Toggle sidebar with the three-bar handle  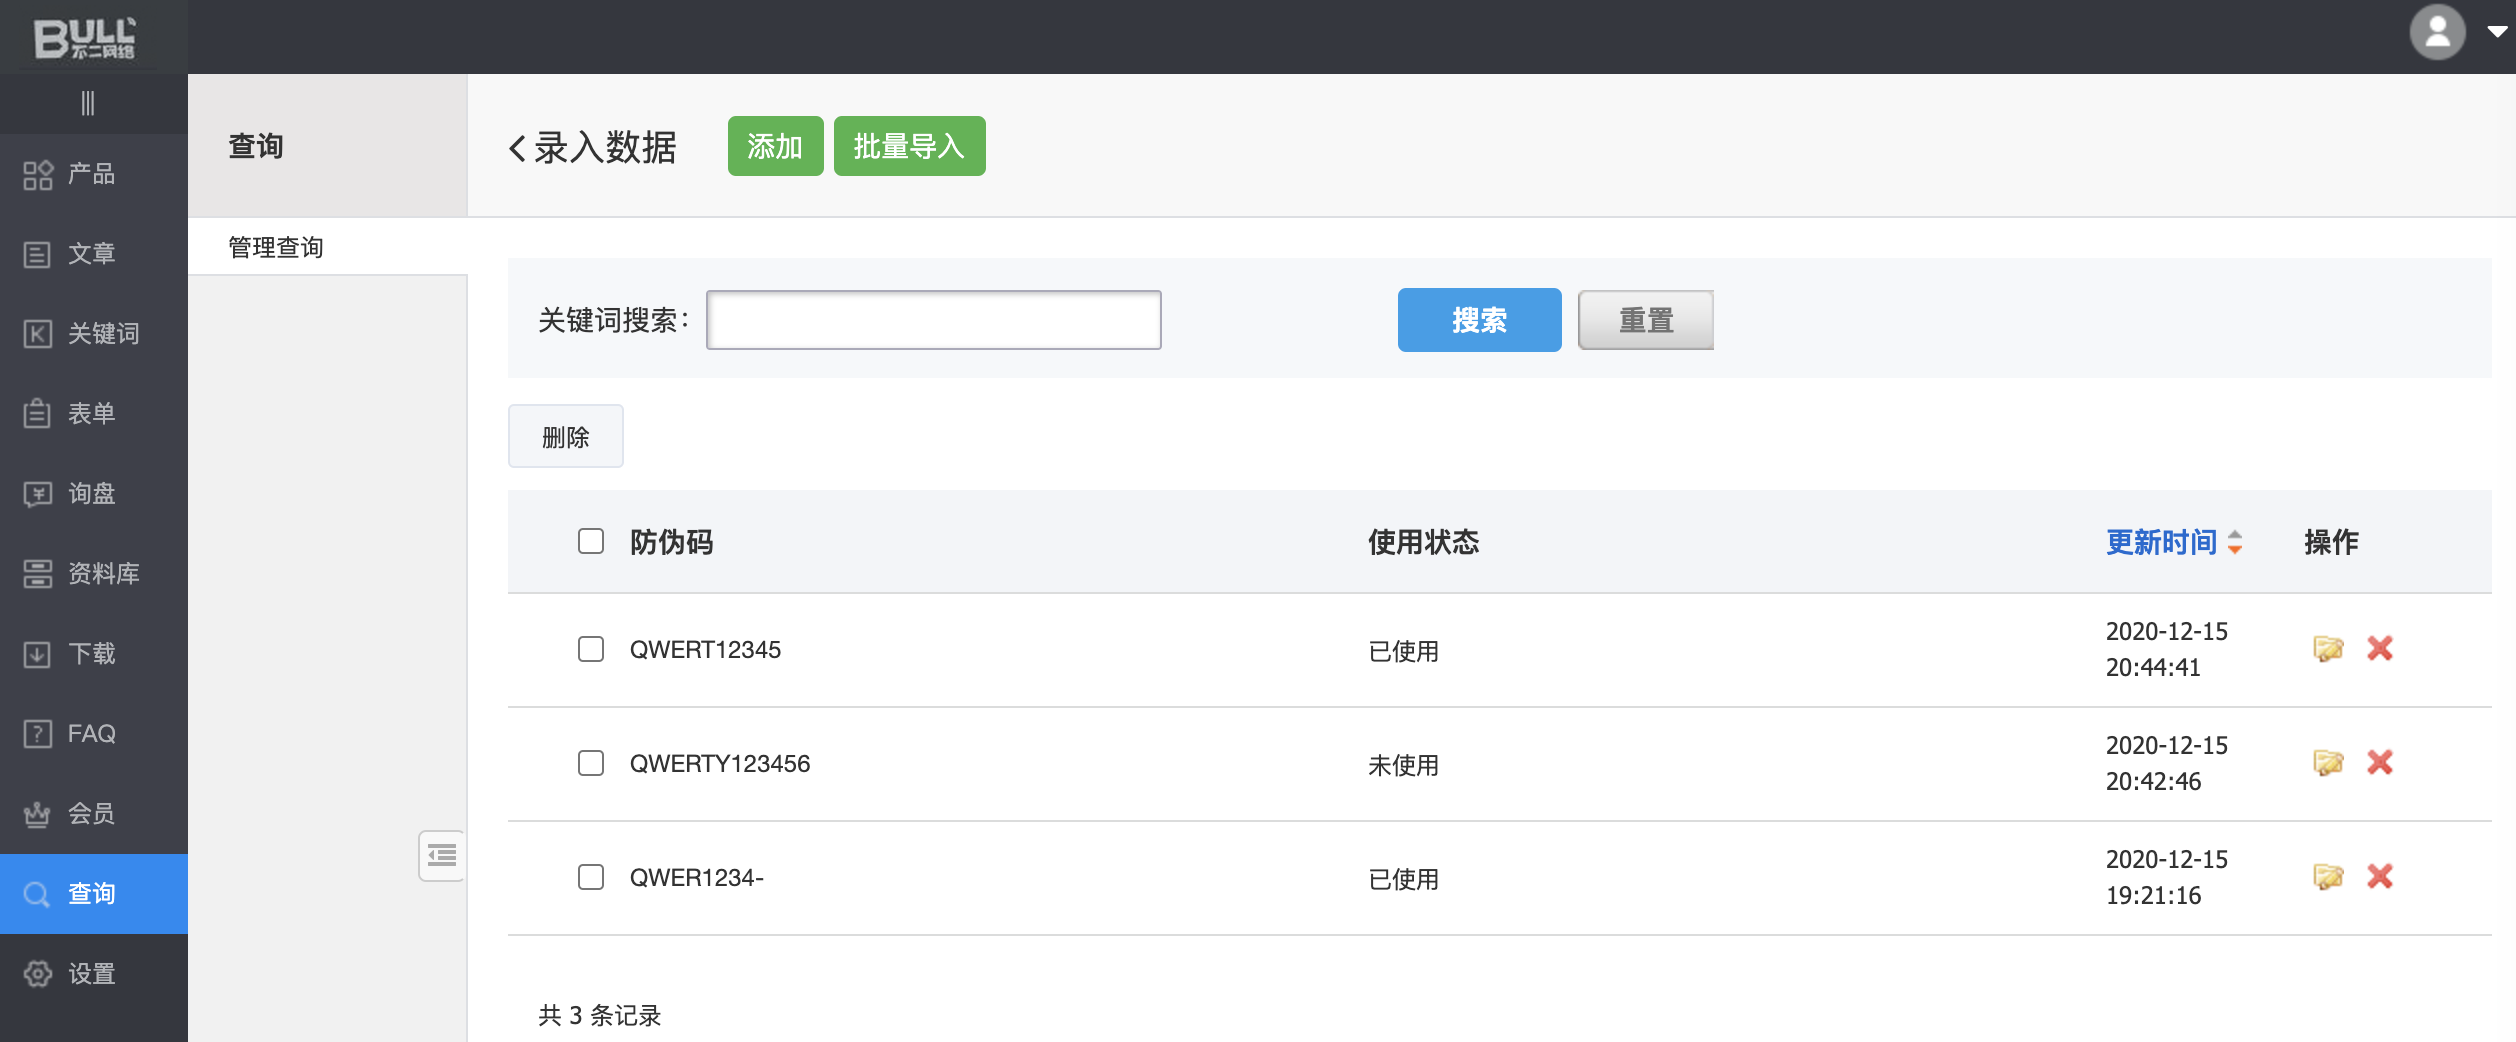[88, 103]
